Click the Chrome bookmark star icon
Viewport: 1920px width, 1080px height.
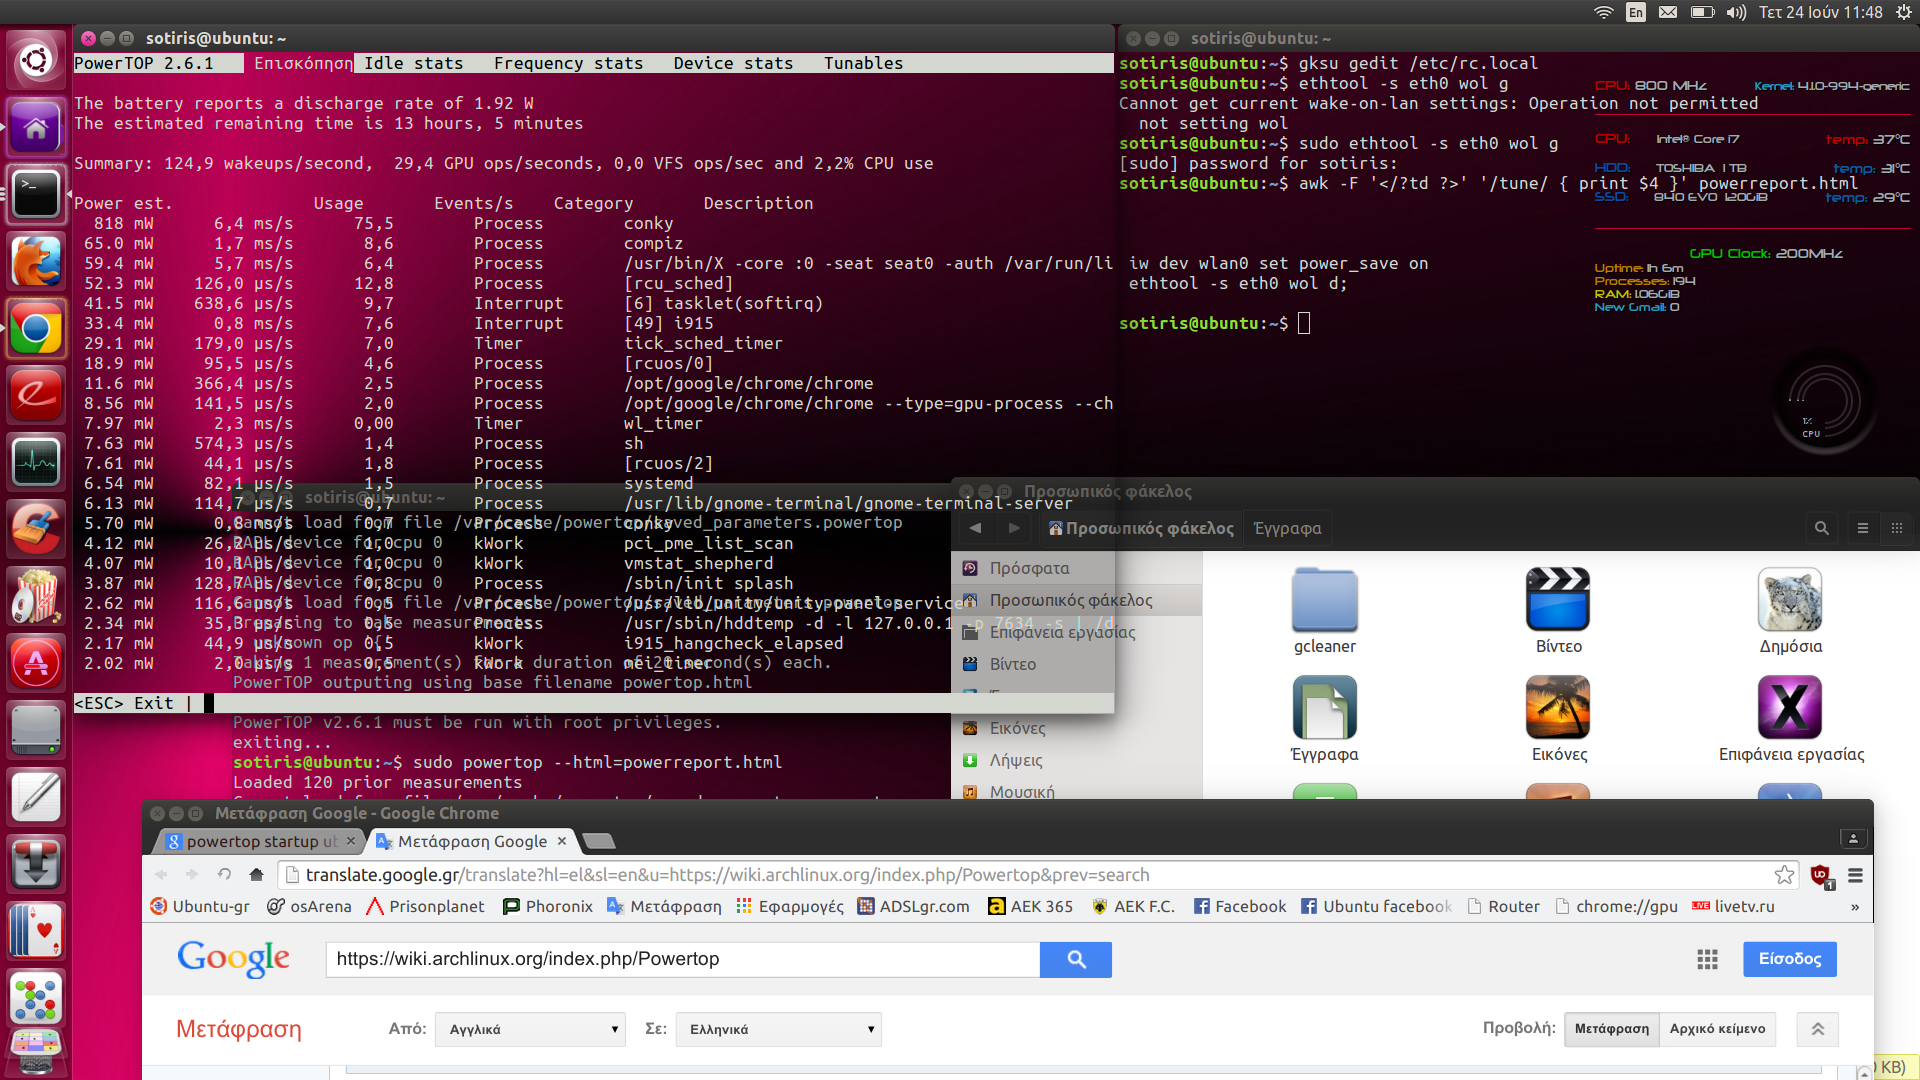coord(1784,875)
